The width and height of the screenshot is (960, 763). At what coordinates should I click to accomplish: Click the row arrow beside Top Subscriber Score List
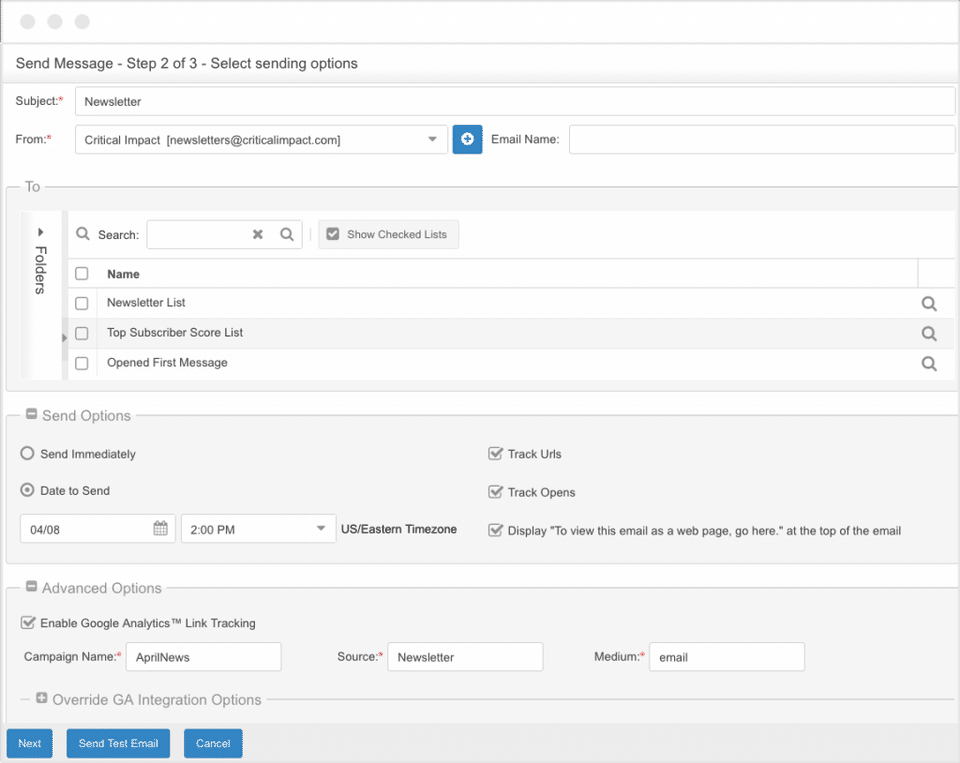(64, 337)
